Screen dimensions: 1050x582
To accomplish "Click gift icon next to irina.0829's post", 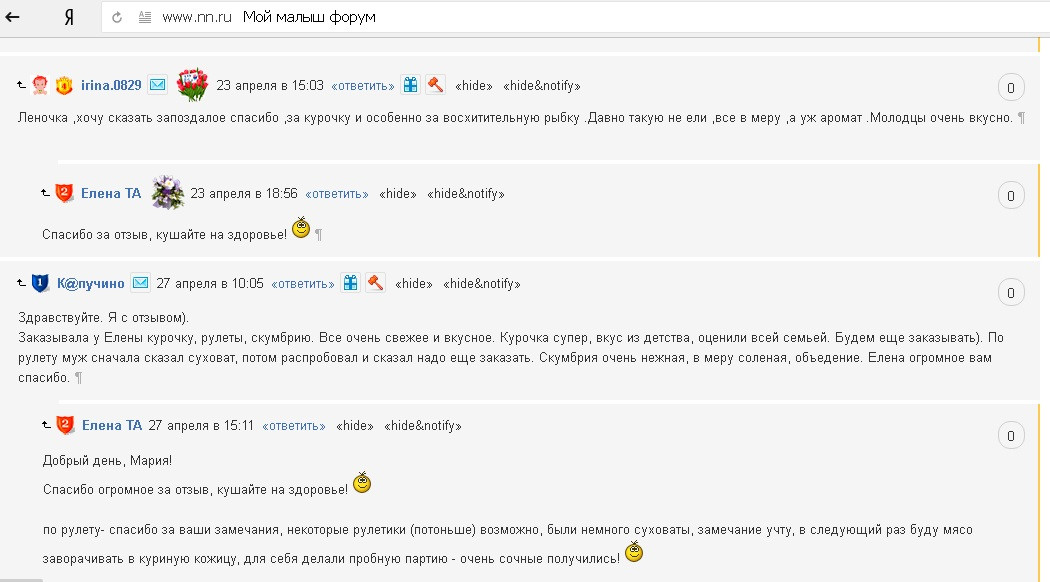I will (x=410, y=85).
